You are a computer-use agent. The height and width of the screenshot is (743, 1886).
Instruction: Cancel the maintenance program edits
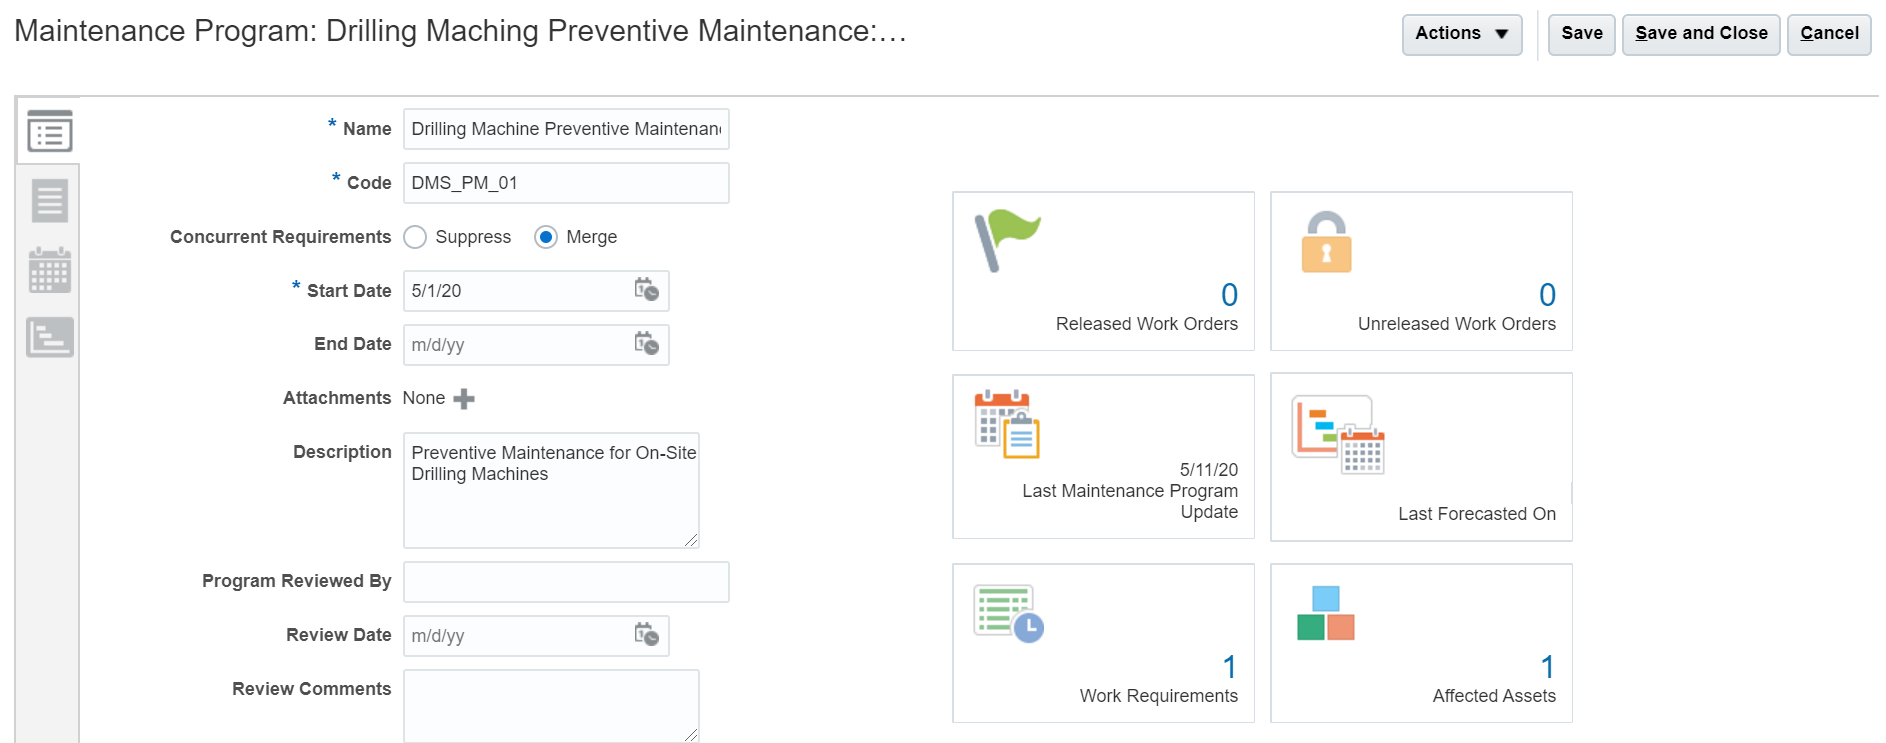tap(1828, 34)
